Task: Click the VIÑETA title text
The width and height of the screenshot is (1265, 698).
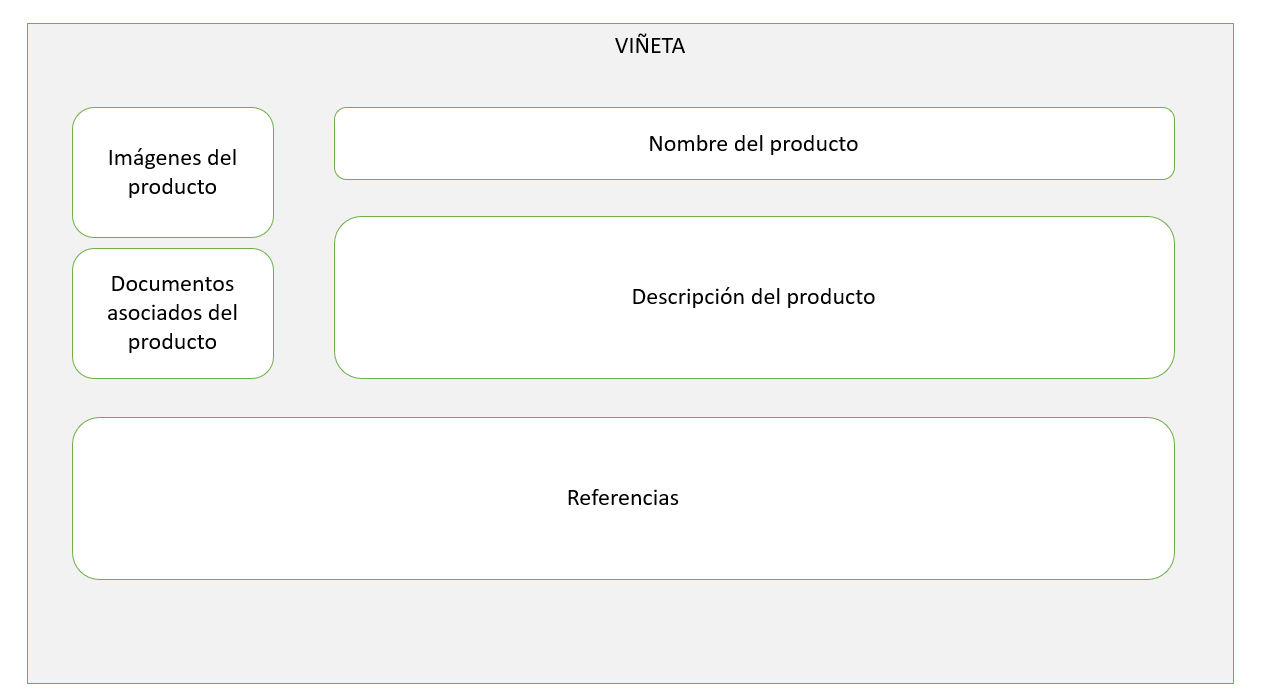Action: [650, 46]
